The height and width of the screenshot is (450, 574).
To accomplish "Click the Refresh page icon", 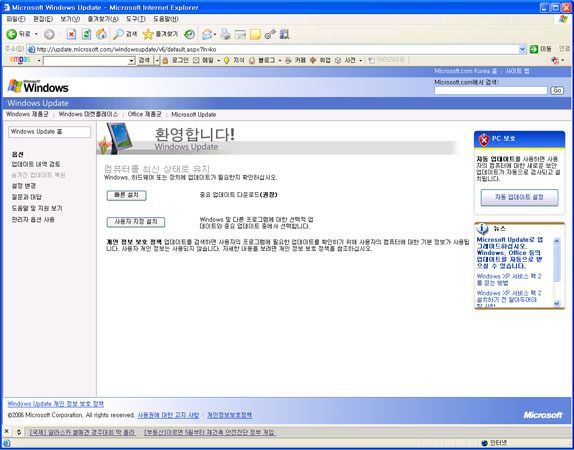I will (x=86, y=34).
